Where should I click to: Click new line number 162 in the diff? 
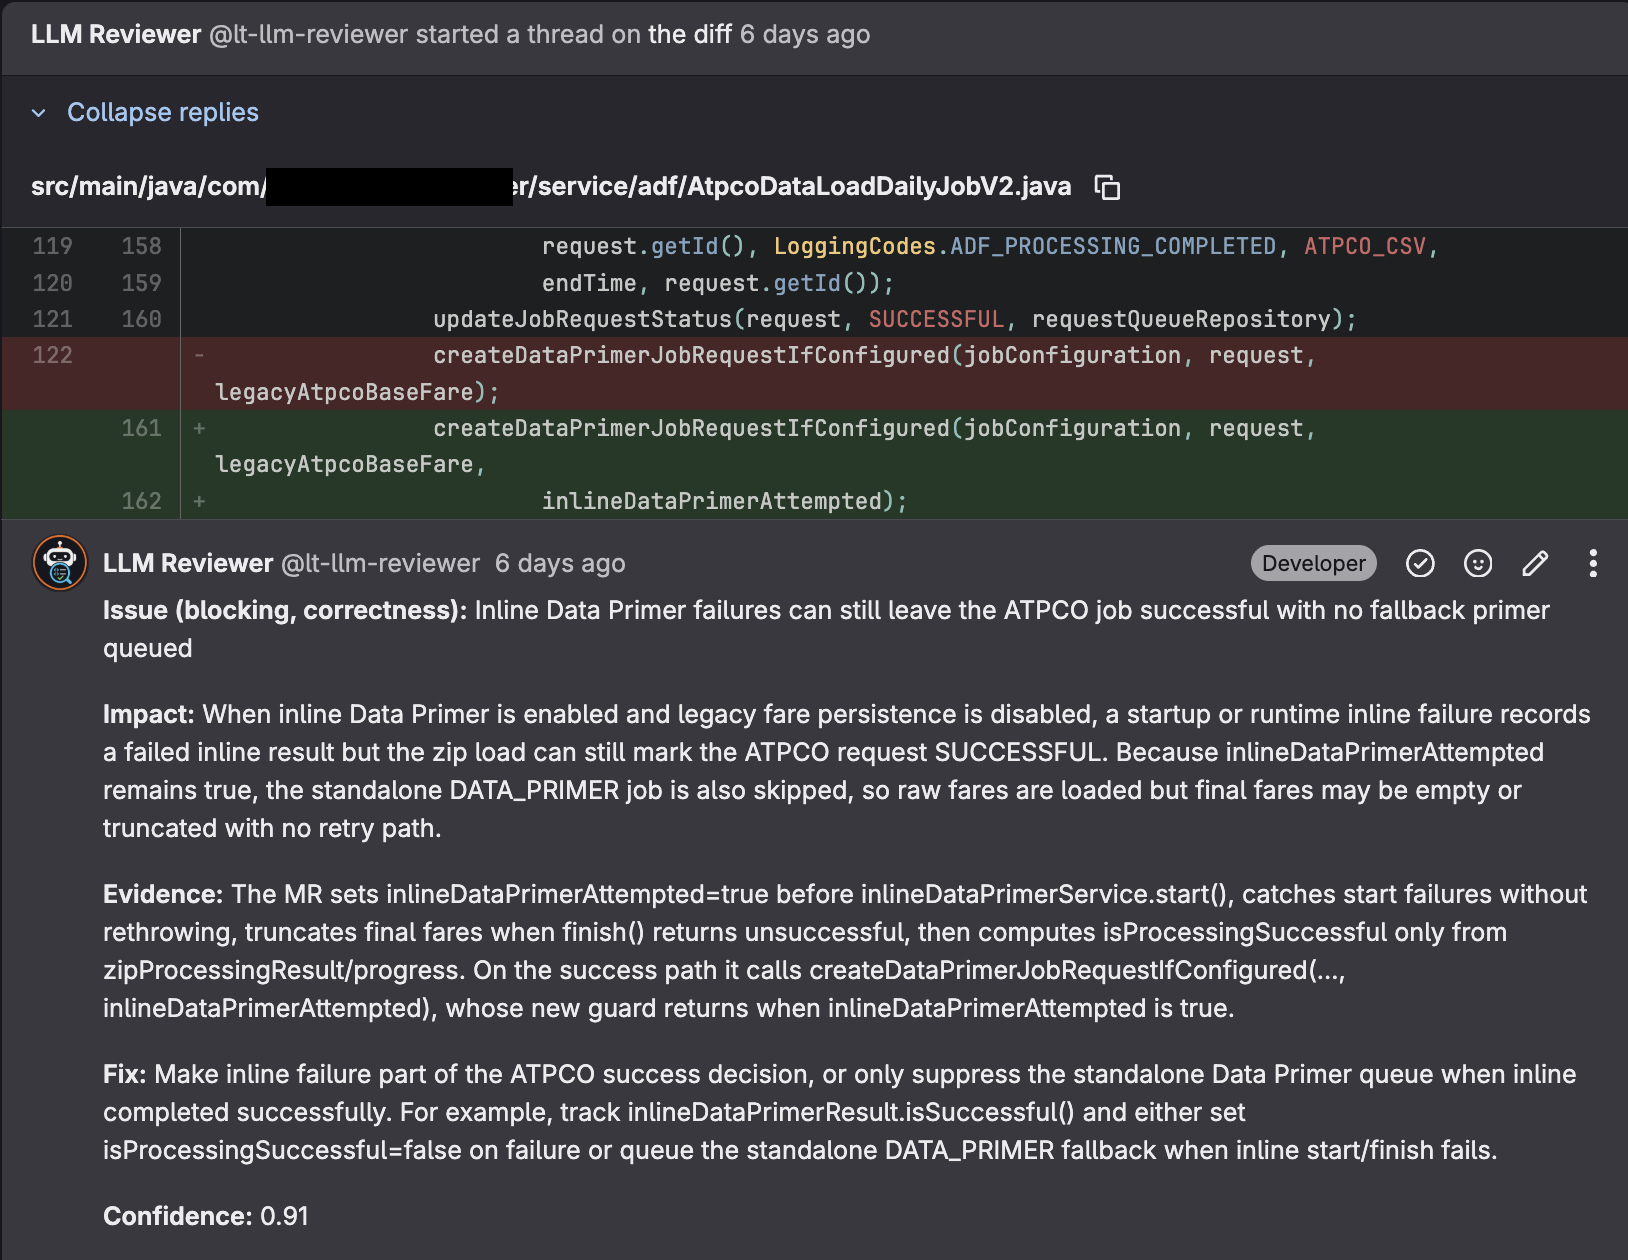point(141,501)
